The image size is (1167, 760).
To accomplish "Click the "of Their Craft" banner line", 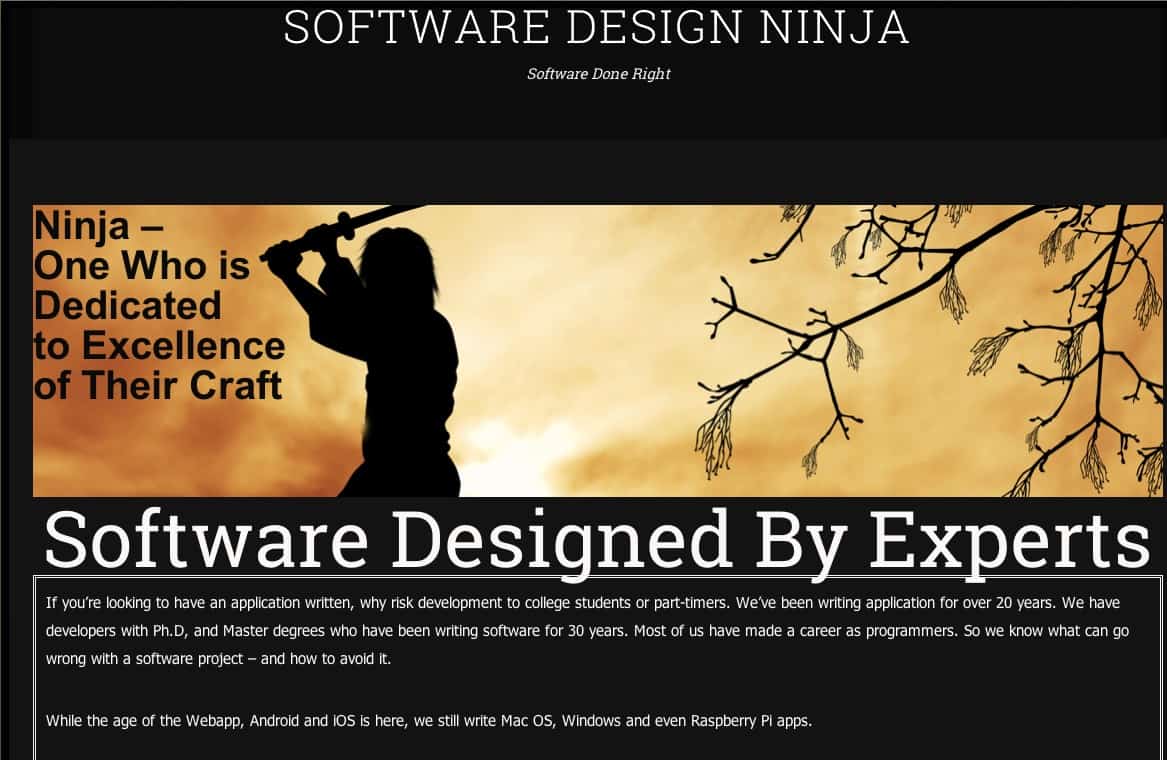I will coord(158,386).
